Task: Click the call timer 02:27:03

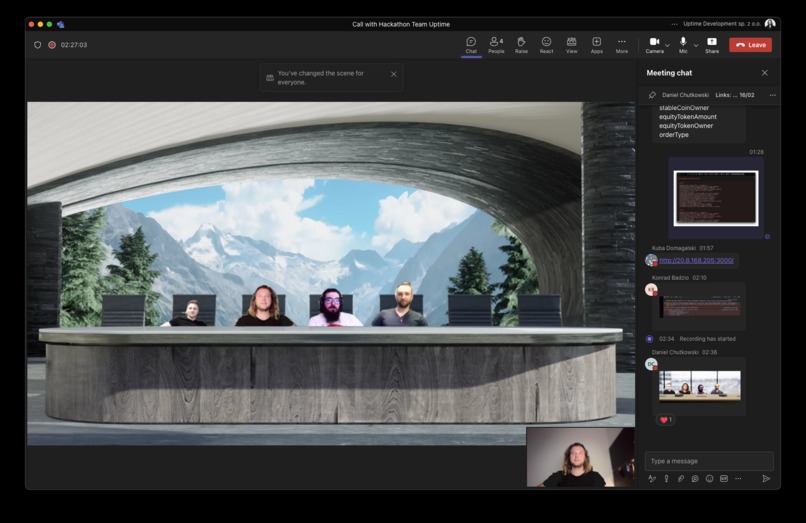Action: pos(74,45)
